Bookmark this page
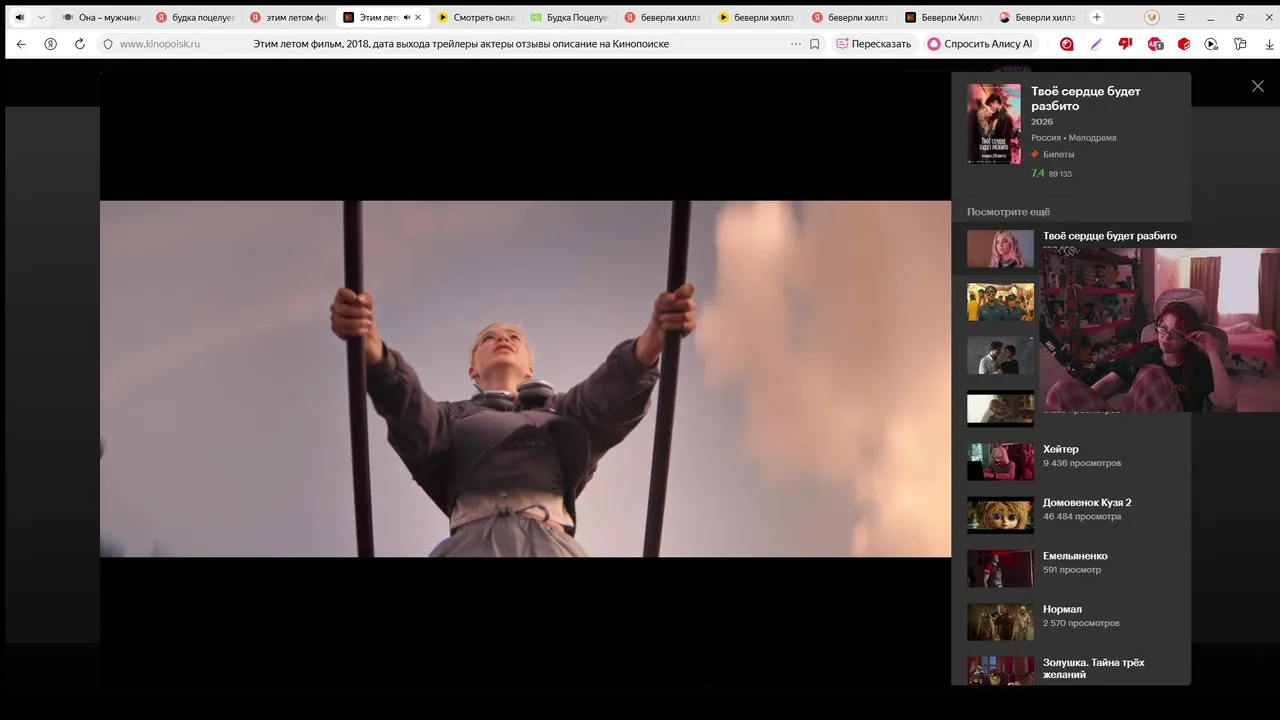This screenshot has height=720, width=1280. (x=815, y=44)
